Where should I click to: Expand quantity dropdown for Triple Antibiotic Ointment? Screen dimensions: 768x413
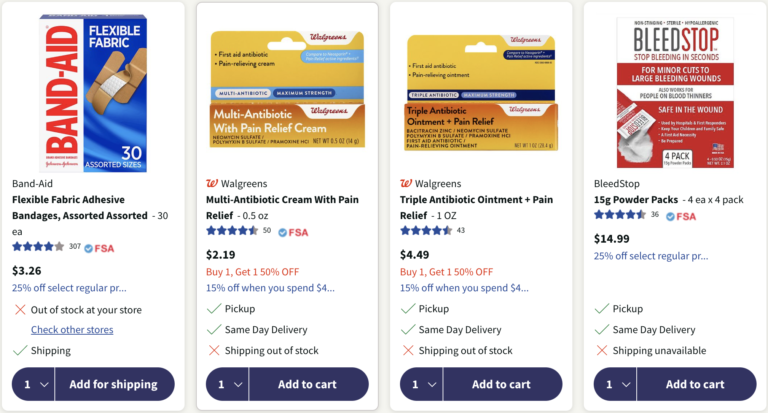(x=422, y=384)
